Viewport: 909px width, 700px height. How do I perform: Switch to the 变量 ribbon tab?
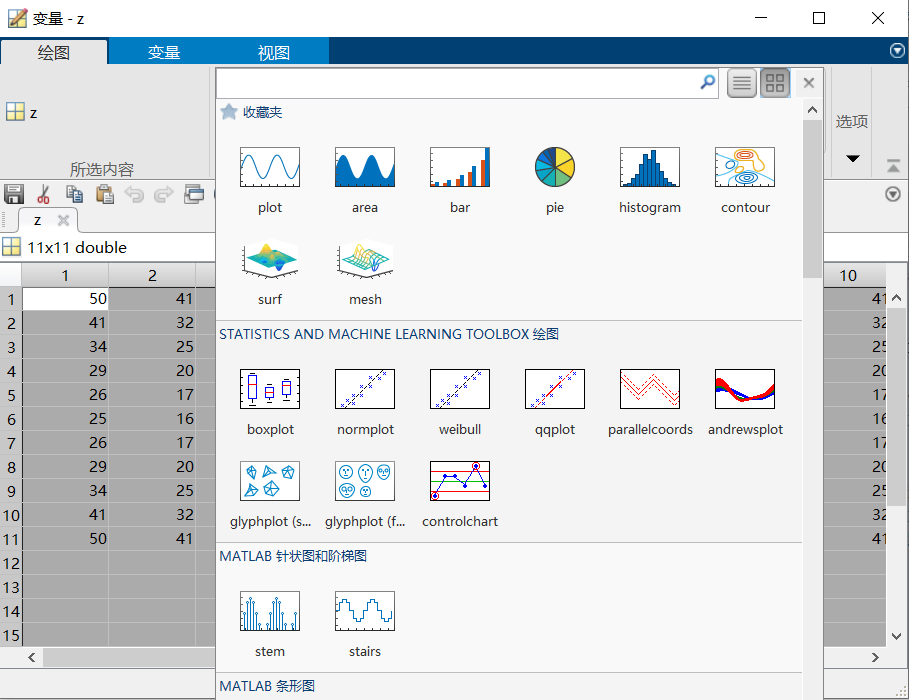pos(164,53)
